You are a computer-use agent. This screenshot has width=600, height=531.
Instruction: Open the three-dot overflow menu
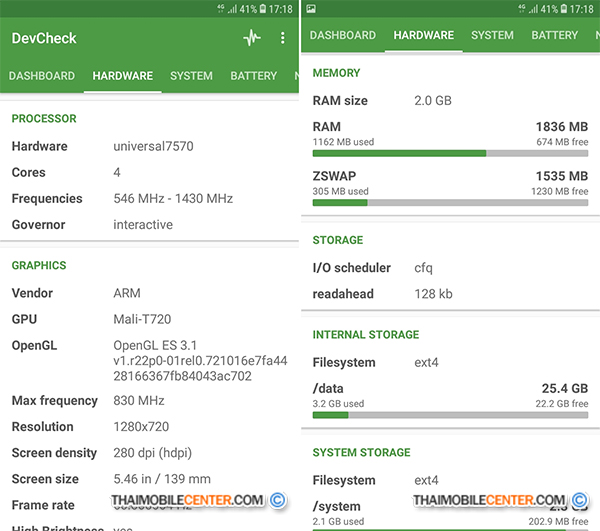pos(282,38)
